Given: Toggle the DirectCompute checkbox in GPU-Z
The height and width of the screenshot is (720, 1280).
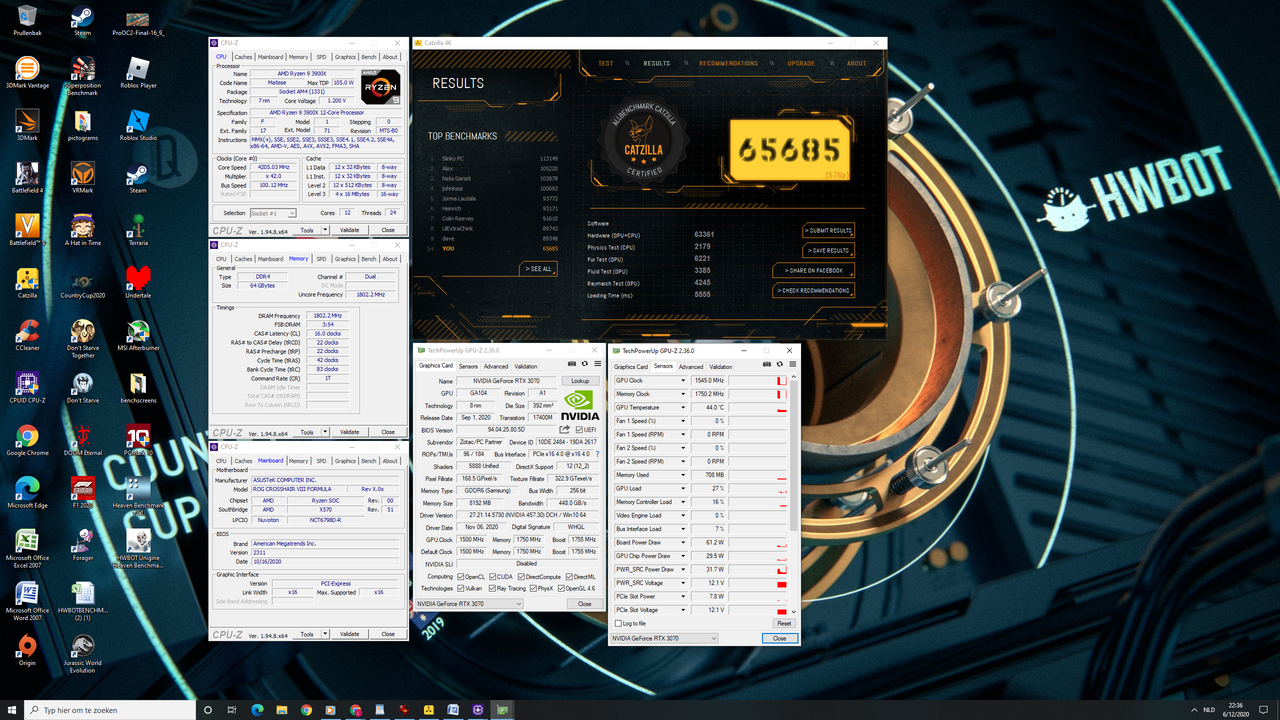Looking at the screenshot, I should (522, 577).
